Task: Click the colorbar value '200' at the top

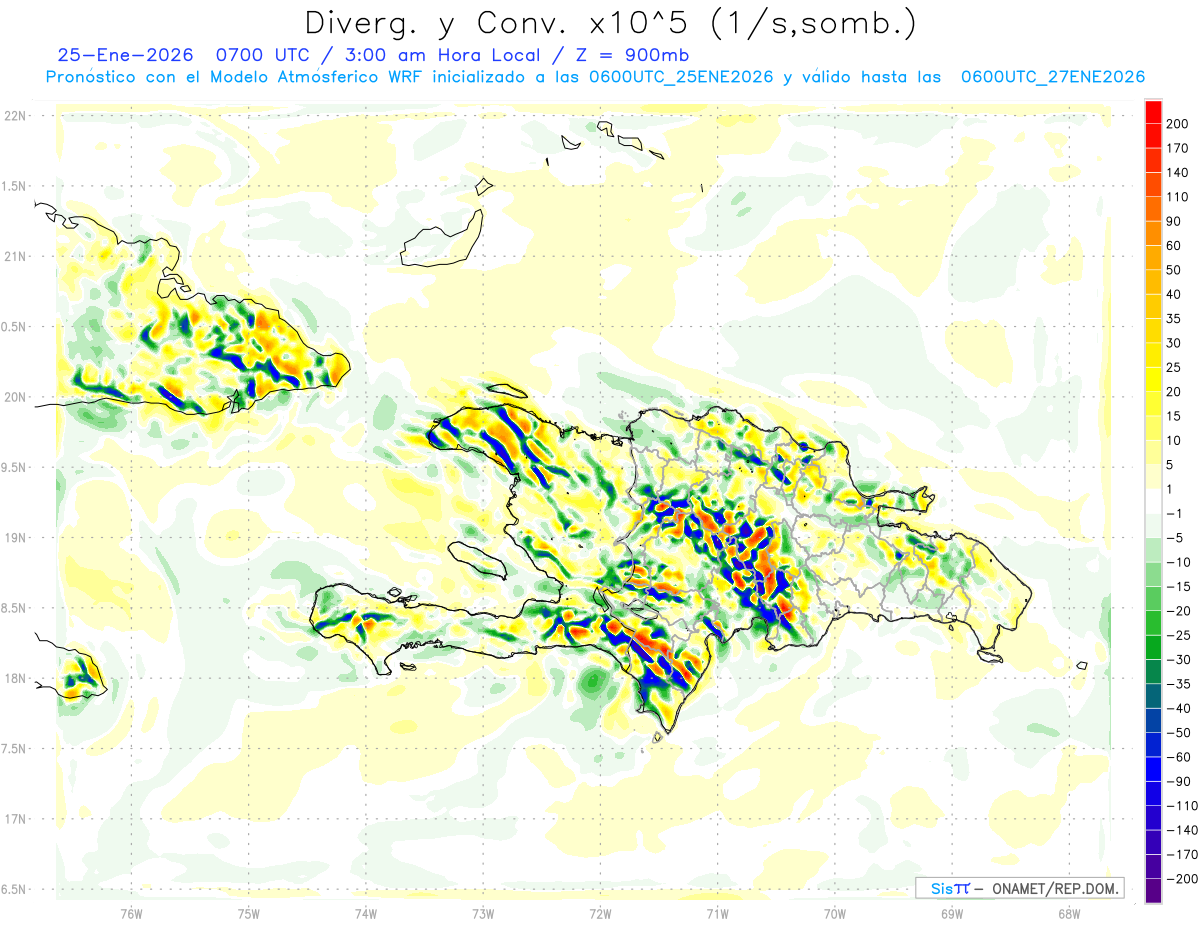Action: click(x=1179, y=123)
